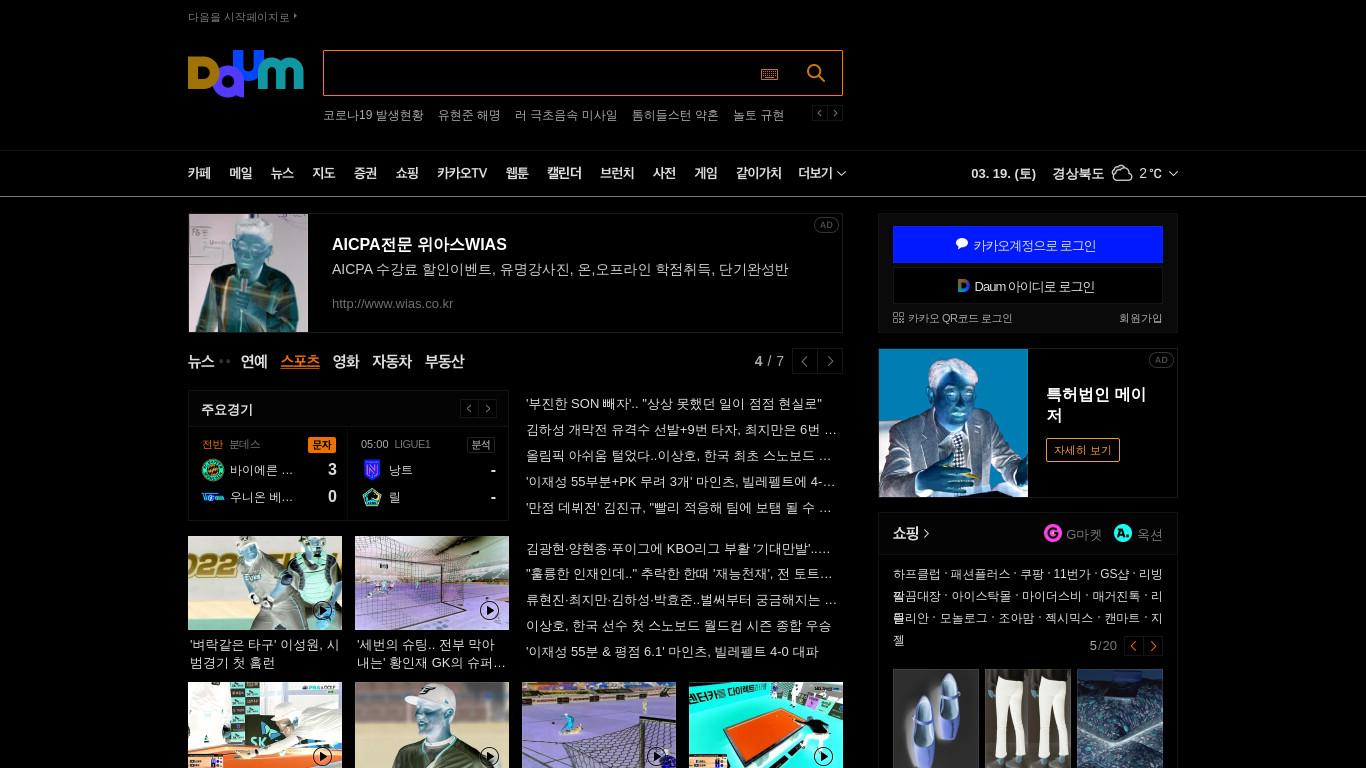
Task: Open the AICPA lecturer ad image
Action: click(248, 273)
